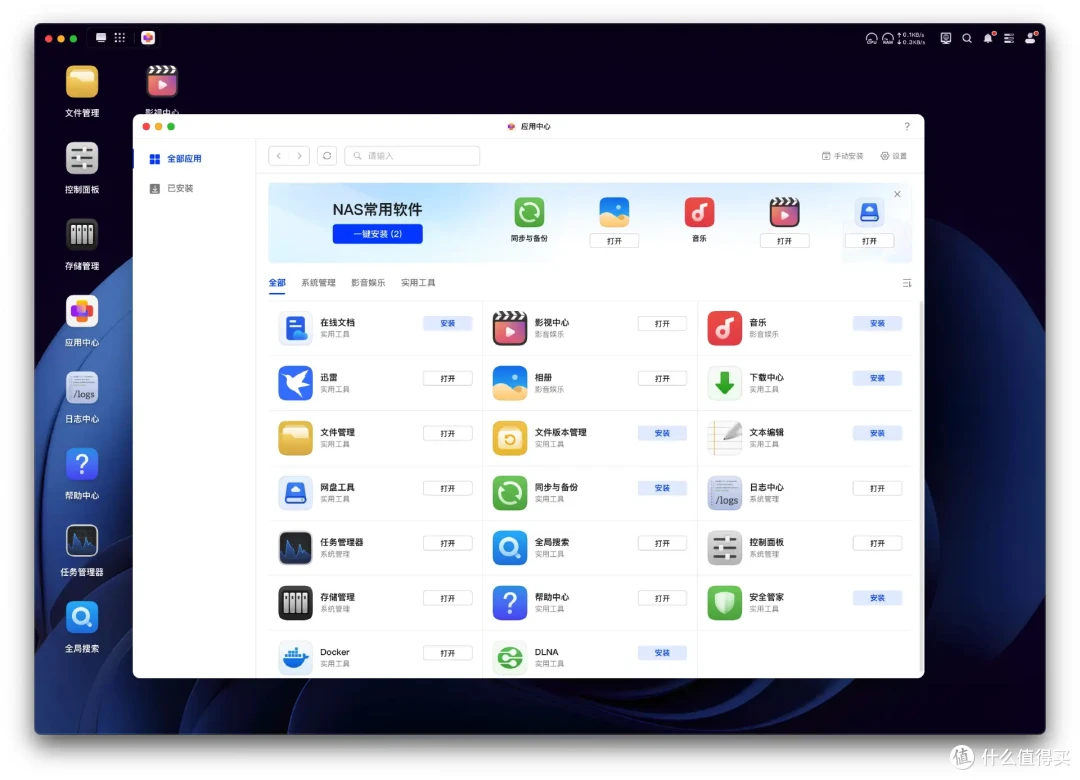The height and width of the screenshot is (780, 1080).
Task: Open 全局搜索 desktop icon
Action: click(81, 617)
